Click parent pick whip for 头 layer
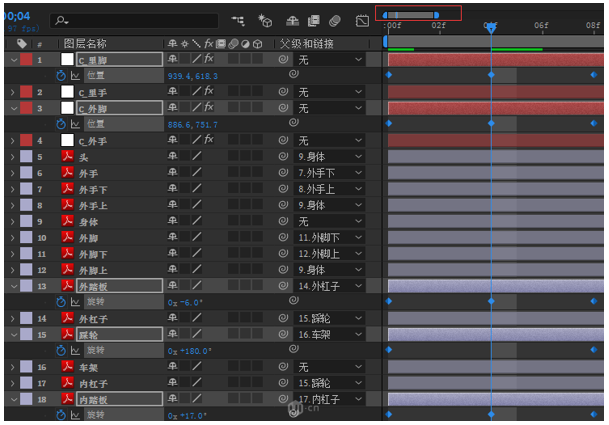Viewport: 609px width, 425px height. coord(284,157)
